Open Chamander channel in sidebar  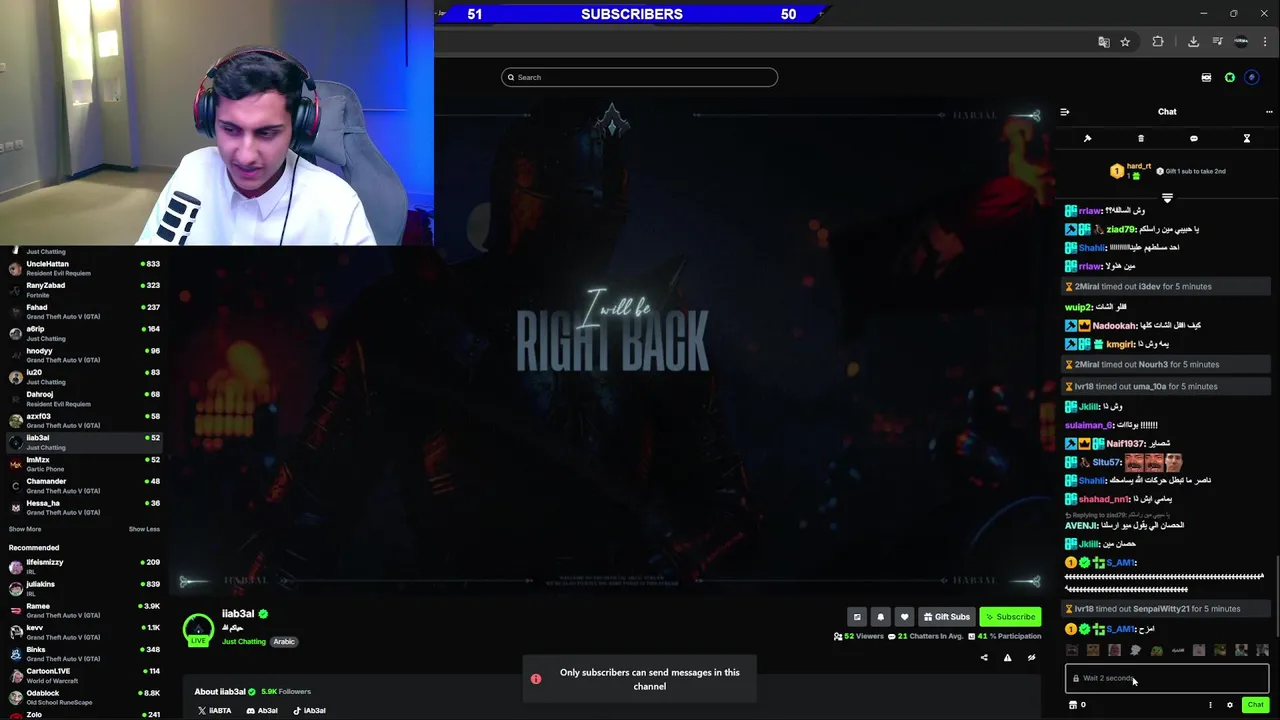(x=84, y=486)
